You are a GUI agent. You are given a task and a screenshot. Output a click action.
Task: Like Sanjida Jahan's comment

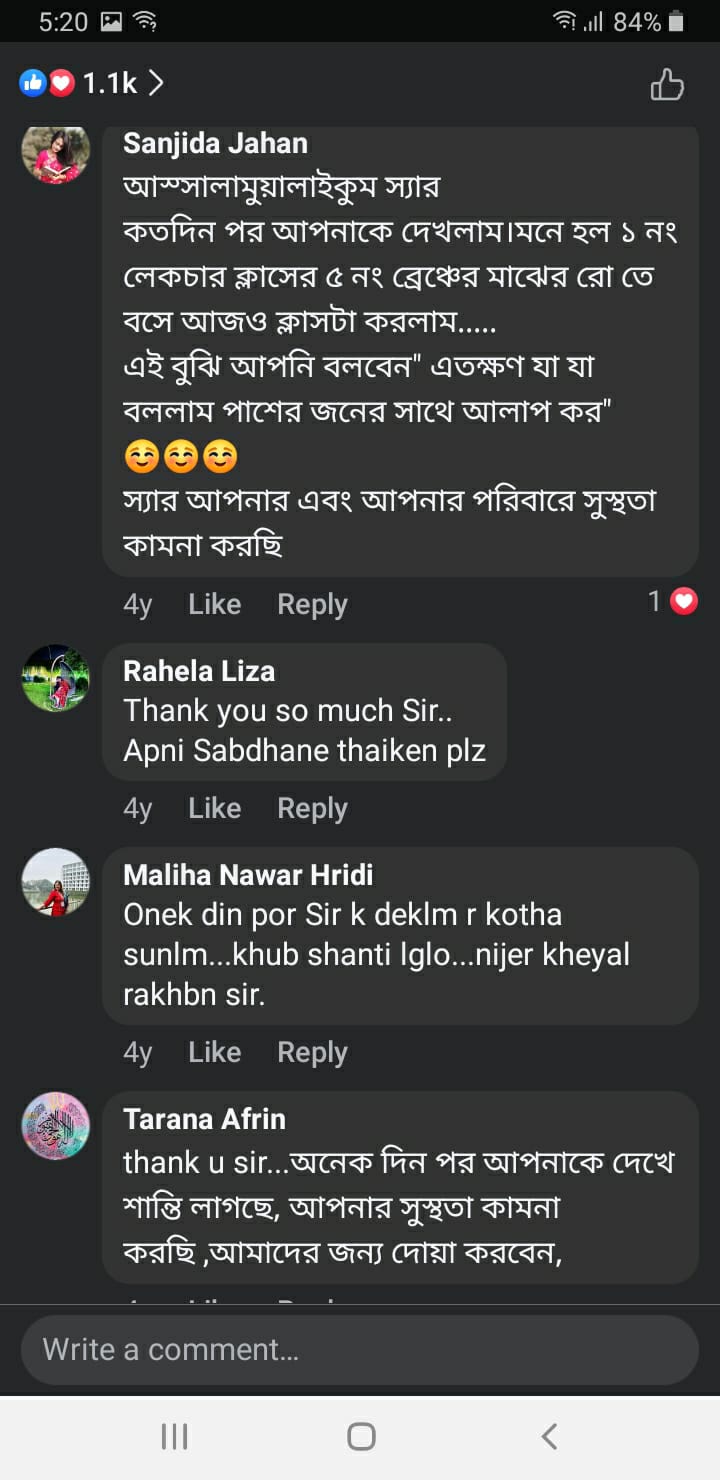click(x=214, y=604)
